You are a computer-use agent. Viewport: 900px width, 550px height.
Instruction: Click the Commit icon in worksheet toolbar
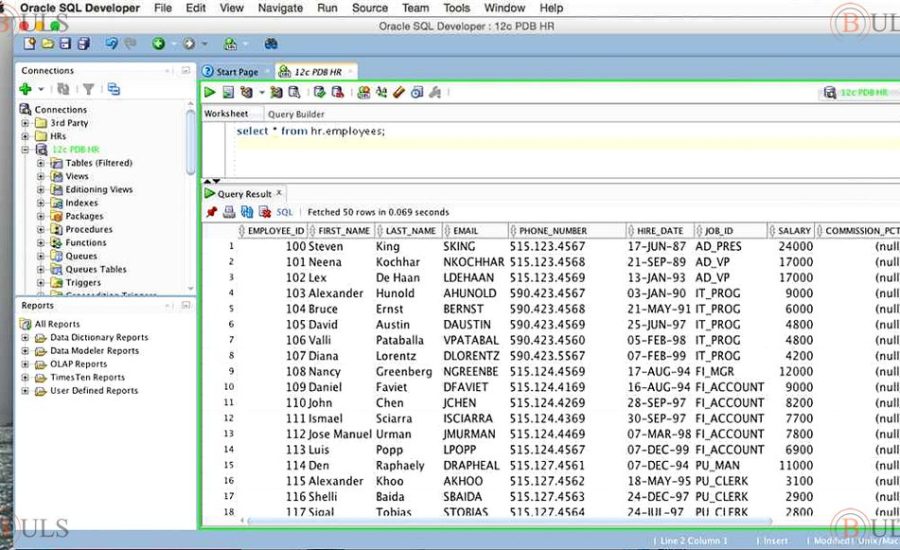(x=320, y=92)
